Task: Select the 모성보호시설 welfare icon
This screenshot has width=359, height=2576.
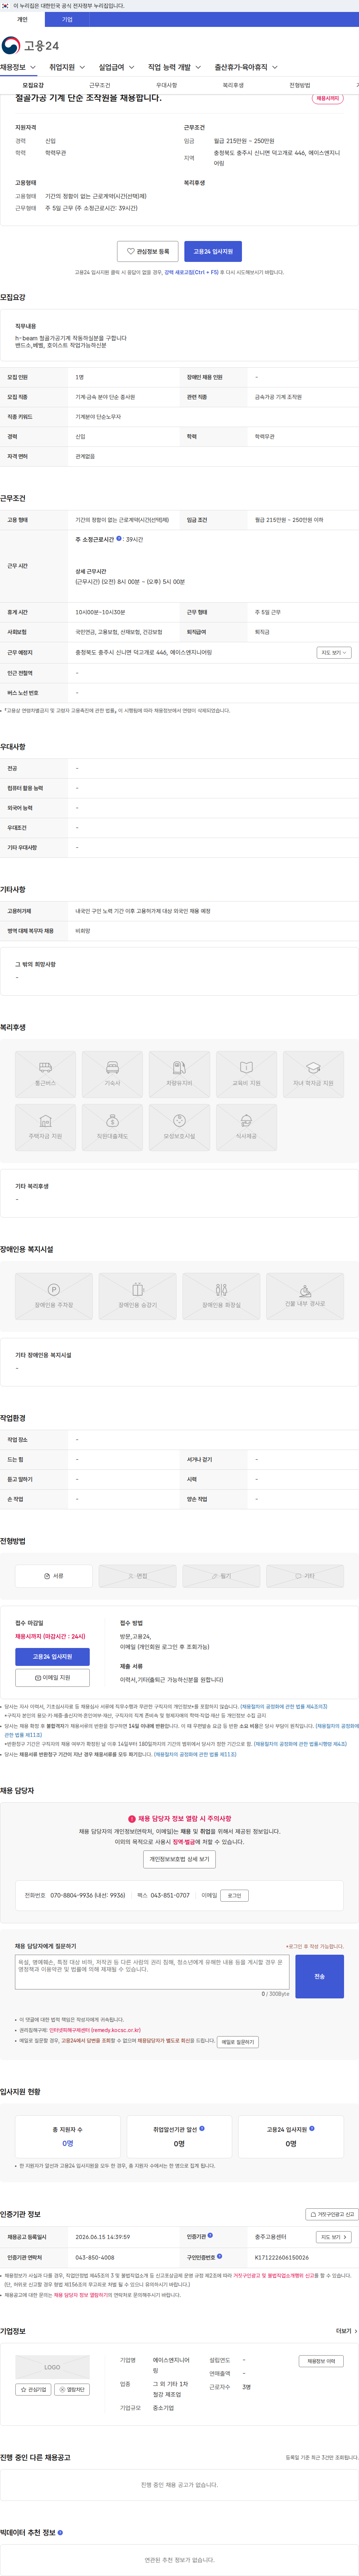Action: 180,1127
